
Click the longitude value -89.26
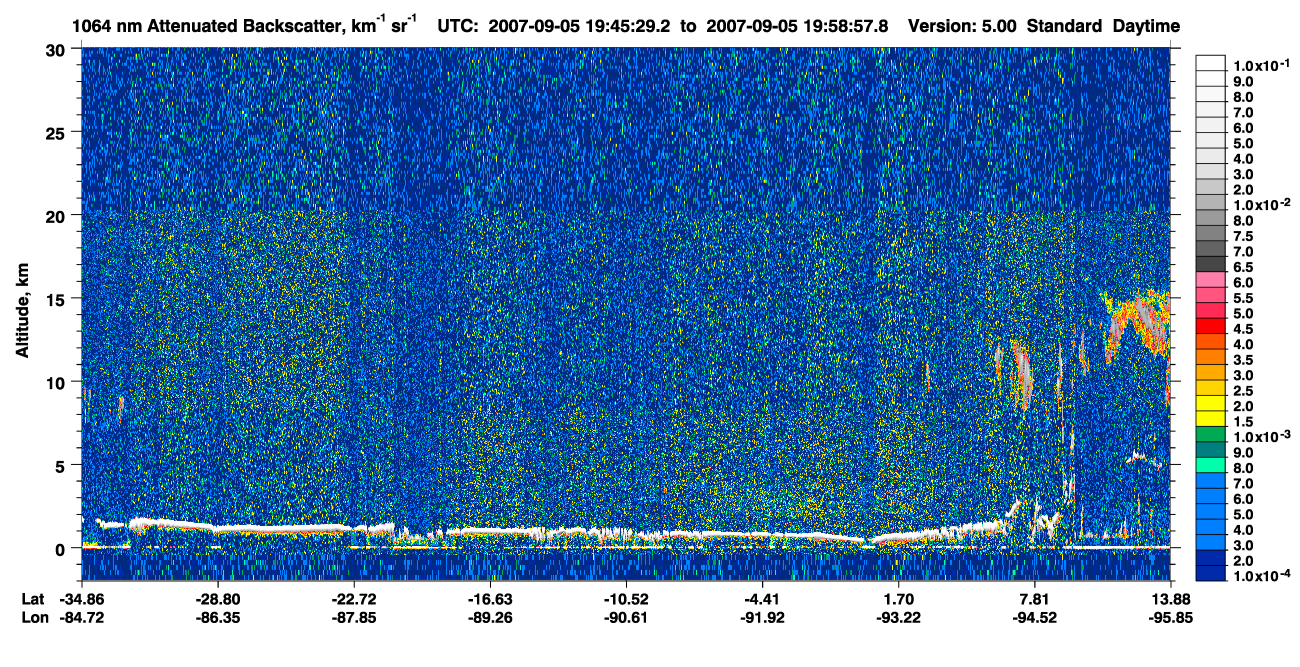click(489, 617)
